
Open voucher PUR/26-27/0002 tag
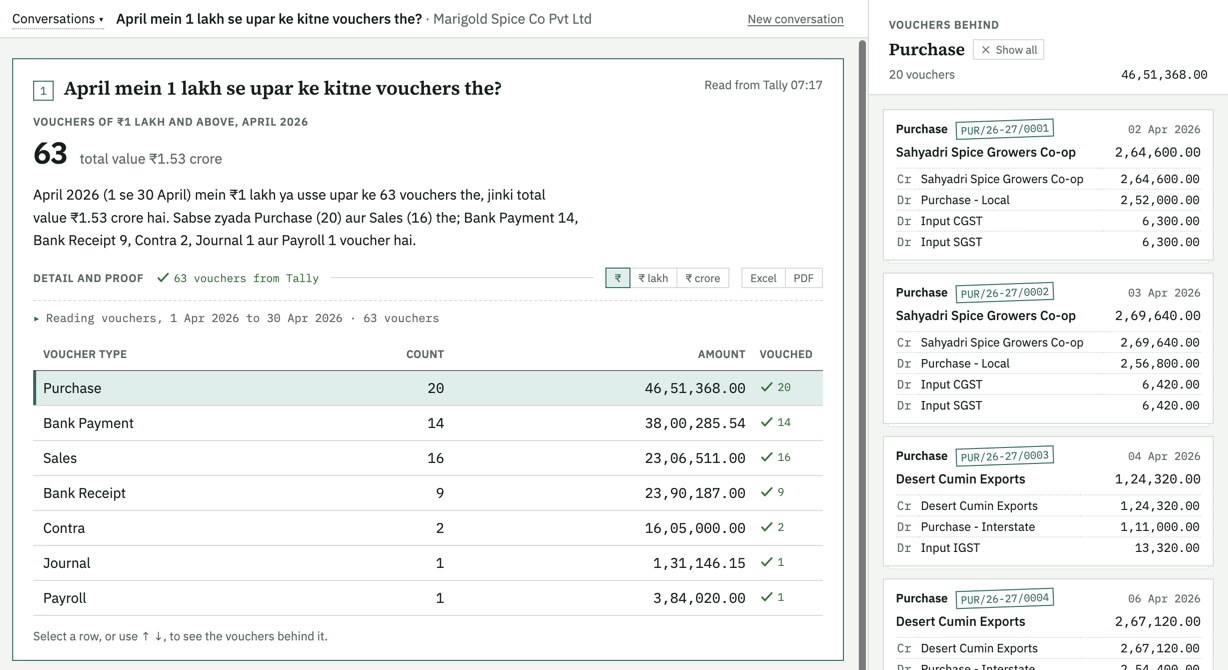click(1005, 293)
